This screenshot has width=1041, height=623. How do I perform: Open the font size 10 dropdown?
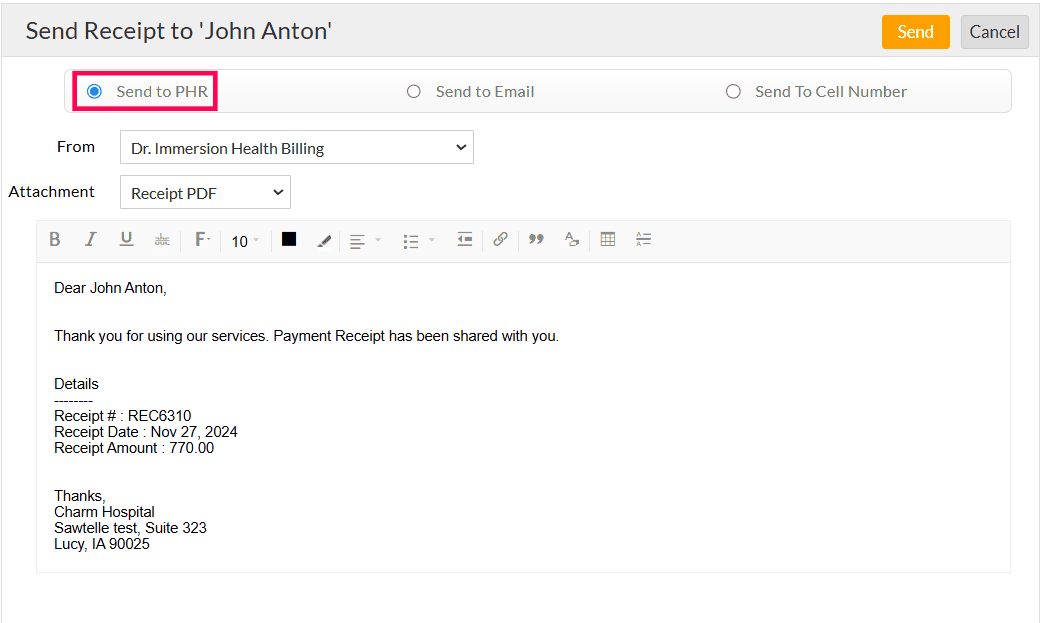[x=245, y=241]
